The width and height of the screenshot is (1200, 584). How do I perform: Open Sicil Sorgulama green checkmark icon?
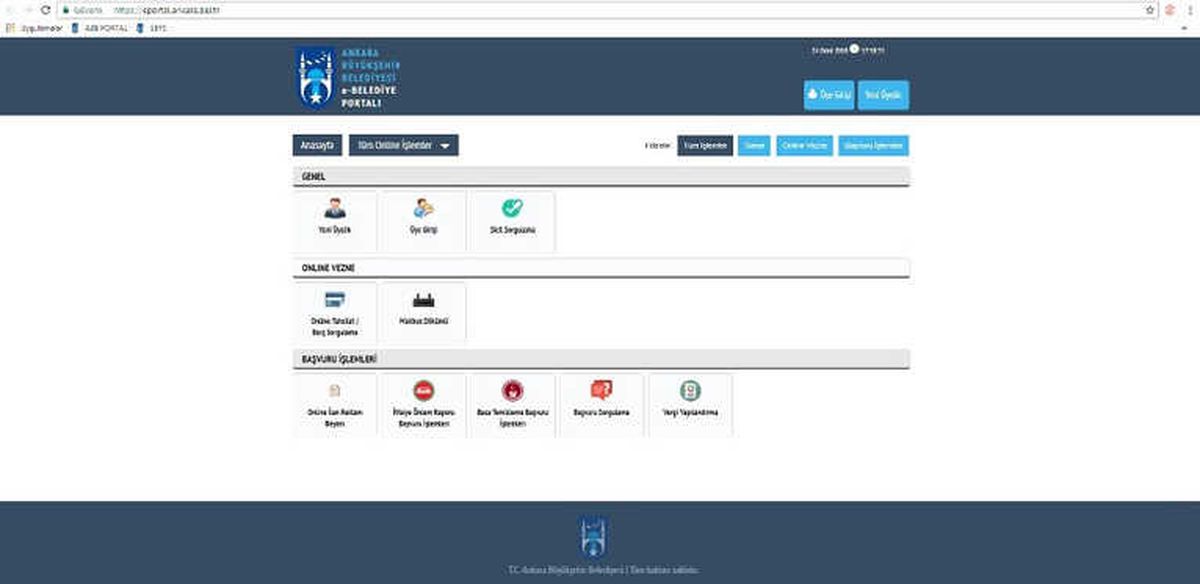[x=512, y=209]
